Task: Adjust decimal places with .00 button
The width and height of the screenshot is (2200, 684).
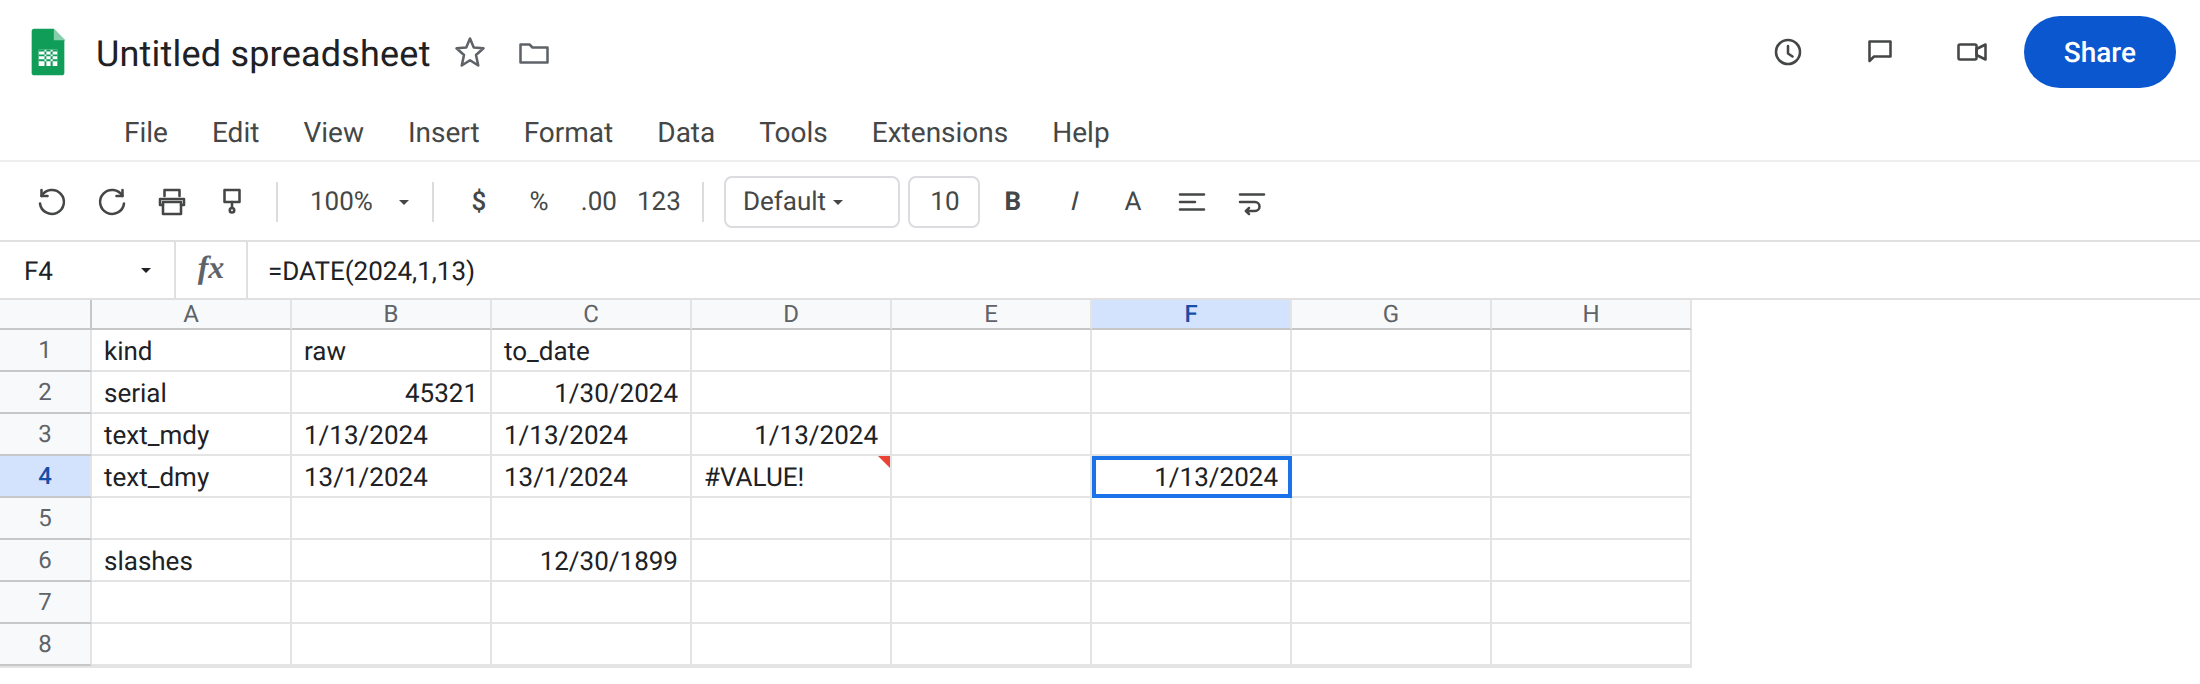Action: [598, 202]
